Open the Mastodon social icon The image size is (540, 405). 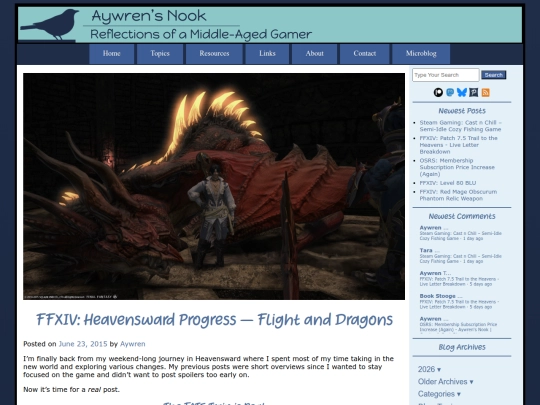450,92
